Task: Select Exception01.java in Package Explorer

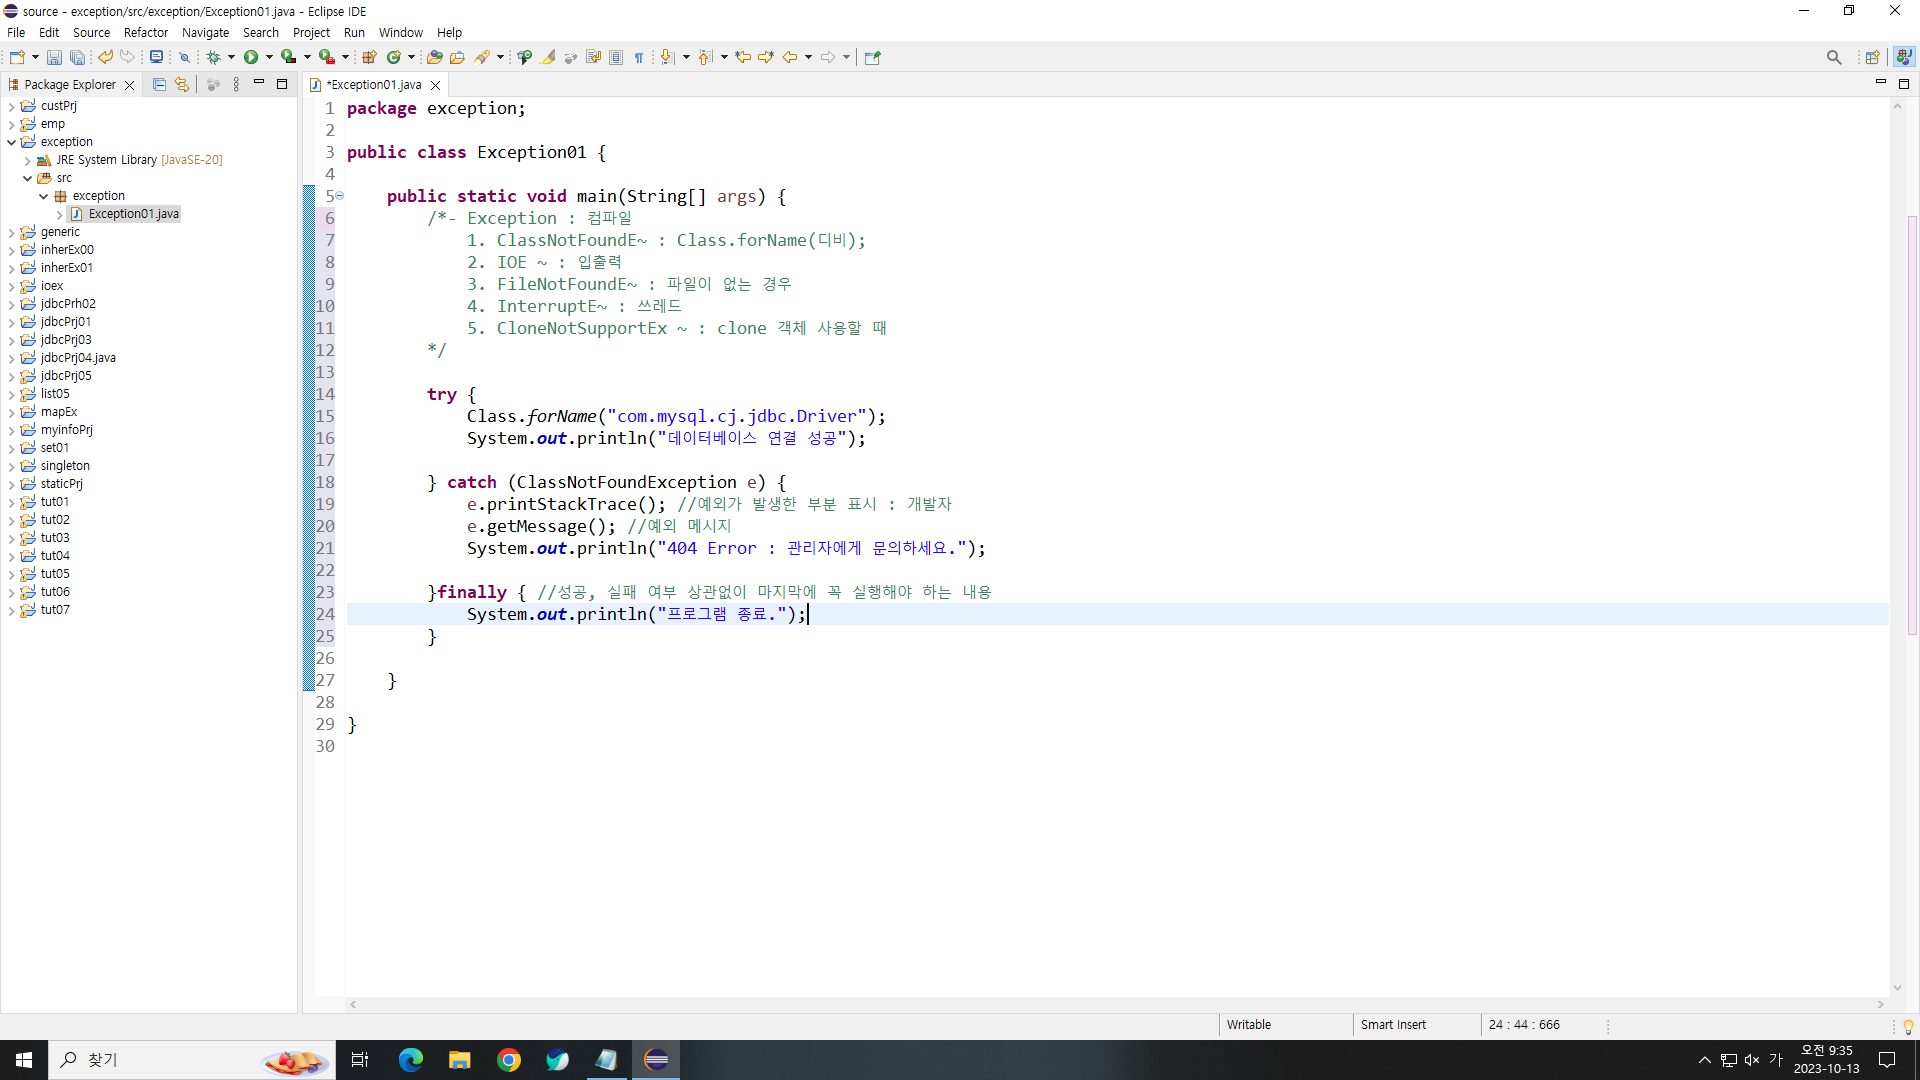Action: [x=133, y=214]
